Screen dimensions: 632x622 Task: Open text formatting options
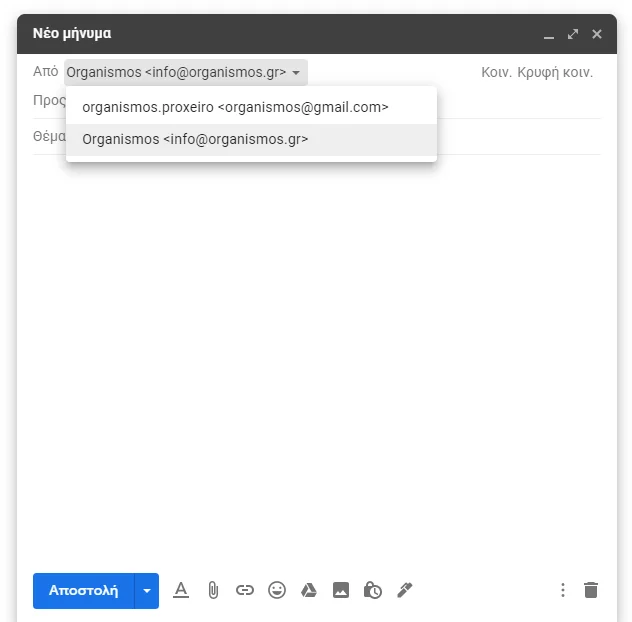pyautogui.click(x=181, y=591)
